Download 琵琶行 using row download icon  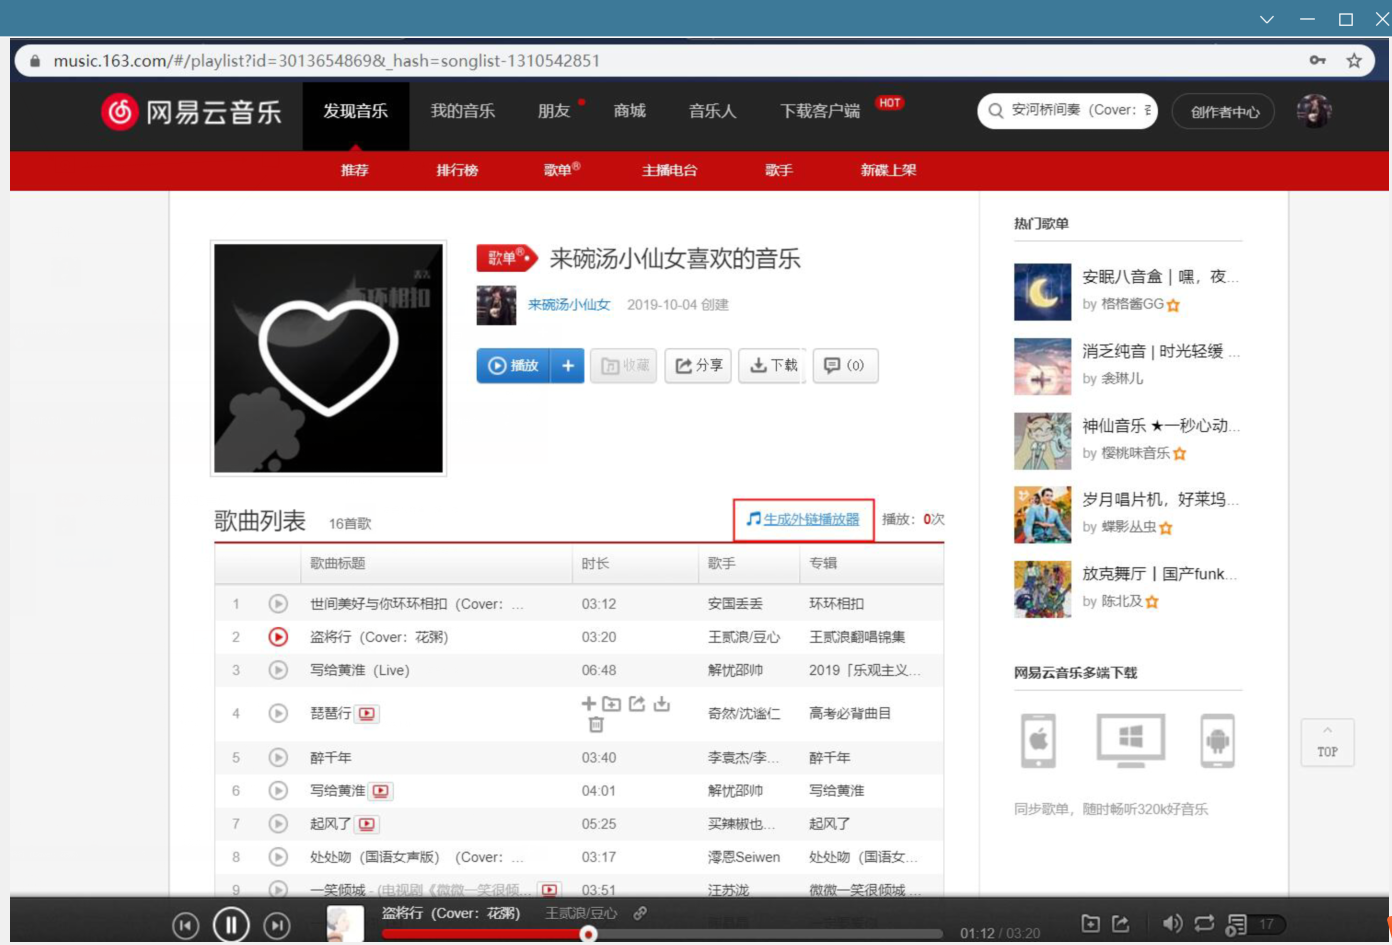click(x=661, y=703)
